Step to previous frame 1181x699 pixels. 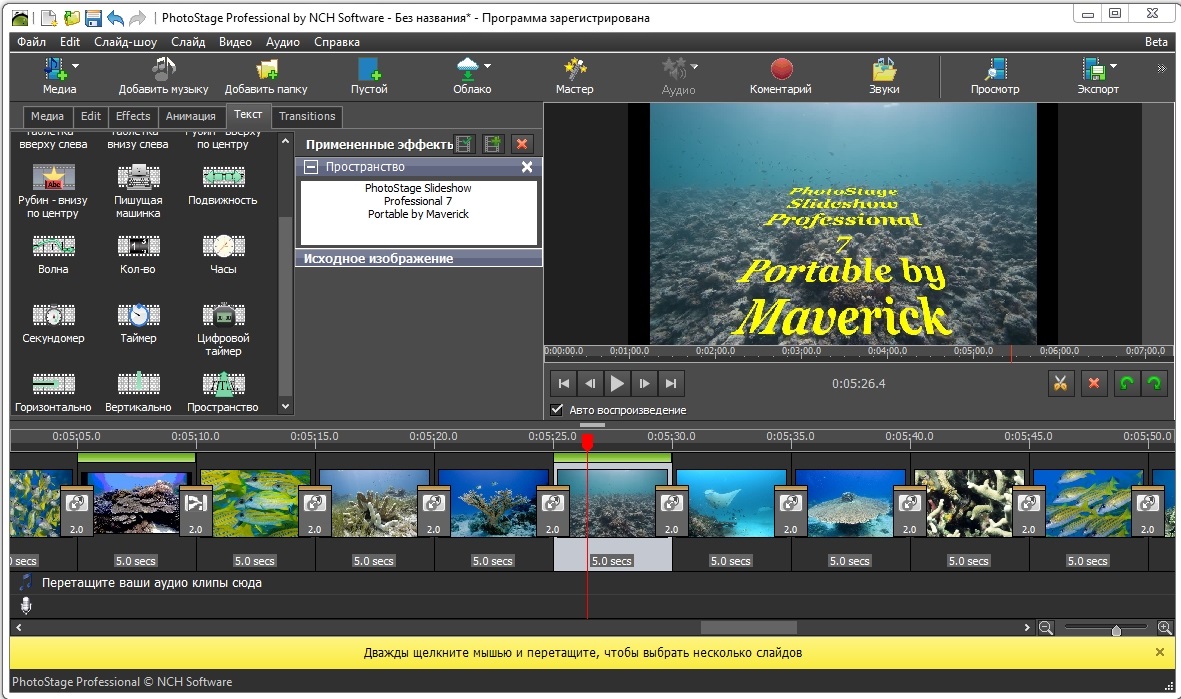[590, 383]
